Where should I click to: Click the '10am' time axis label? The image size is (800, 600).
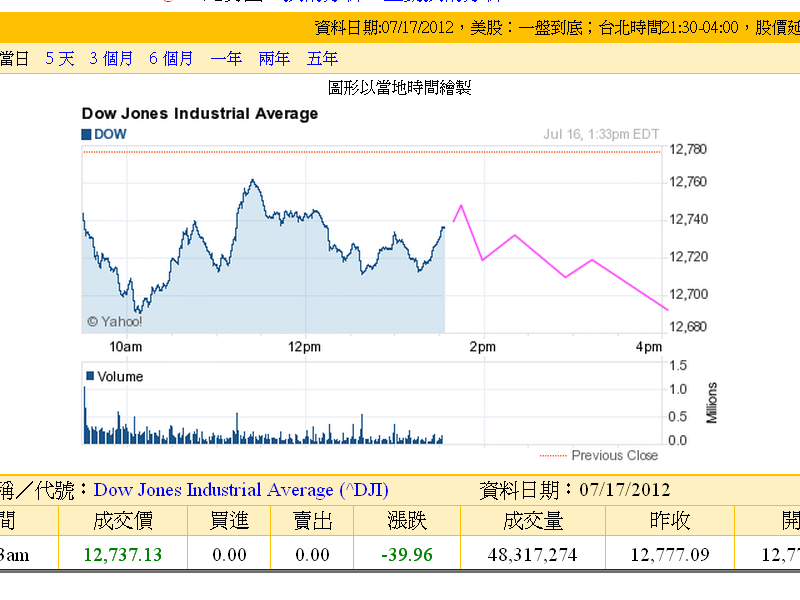126,347
